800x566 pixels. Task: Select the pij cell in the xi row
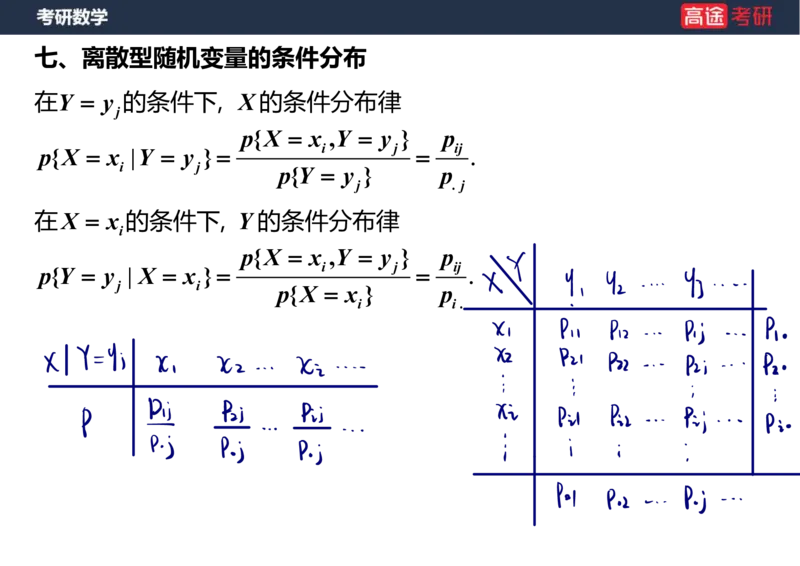pyautogui.click(x=694, y=415)
